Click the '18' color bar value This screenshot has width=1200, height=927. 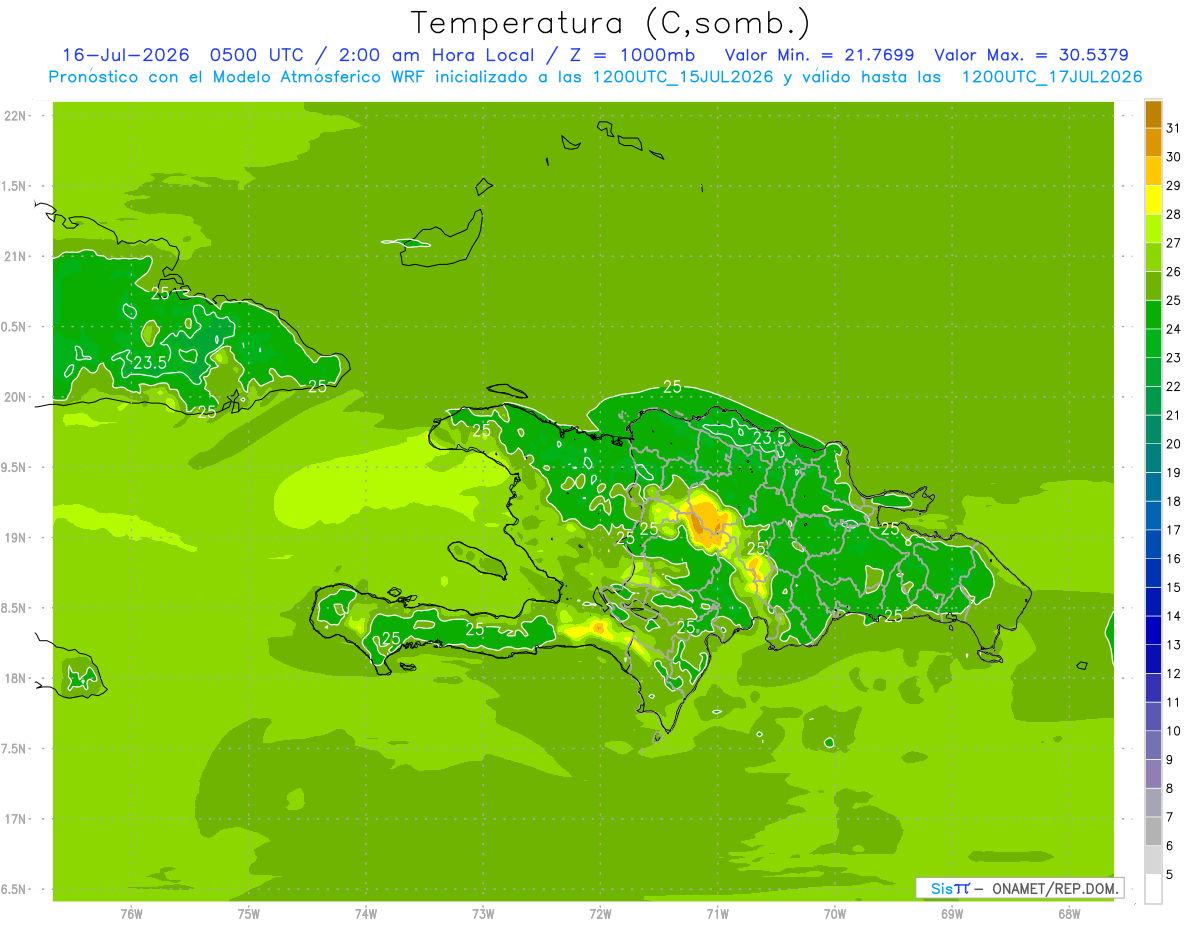click(x=1174, y=501)
